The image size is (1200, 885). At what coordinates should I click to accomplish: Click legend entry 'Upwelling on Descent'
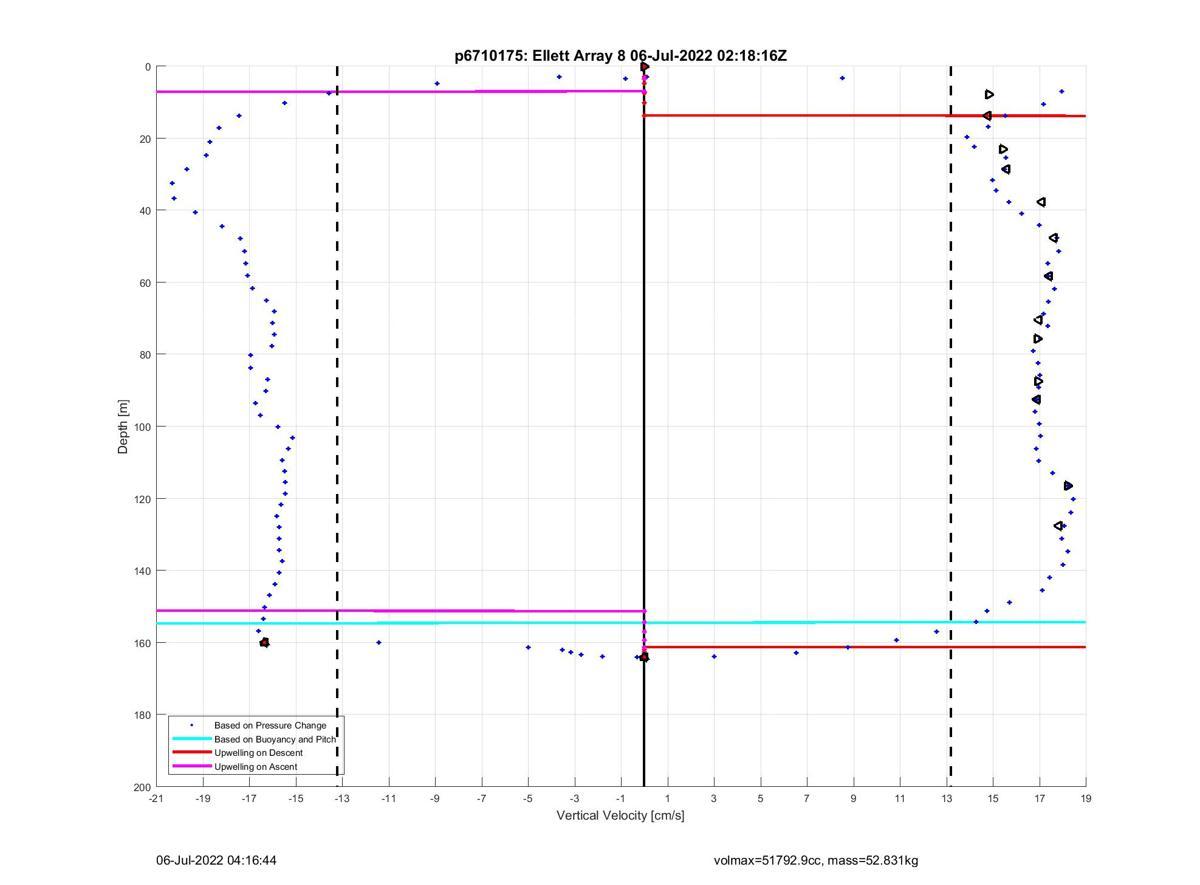tap(258, 753)
